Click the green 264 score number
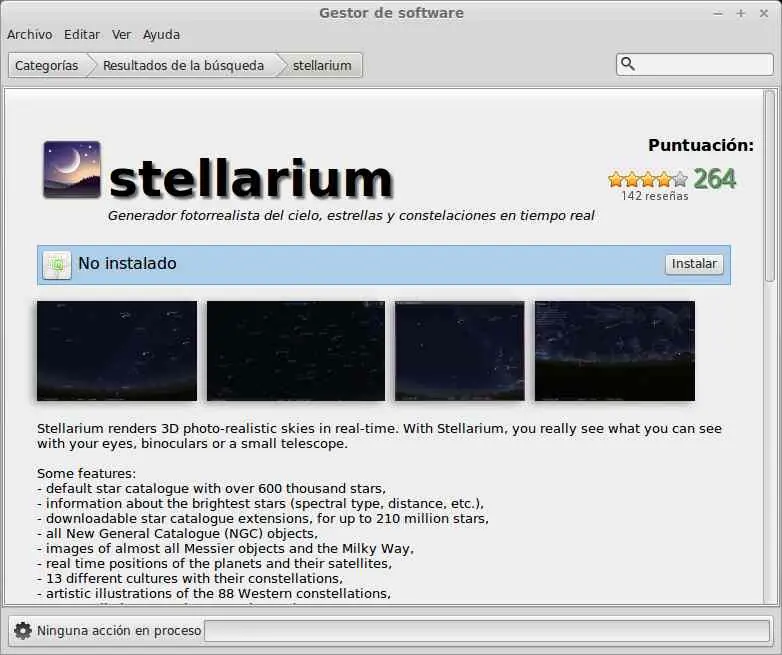The image size is (782, 655). coord(715,179)
